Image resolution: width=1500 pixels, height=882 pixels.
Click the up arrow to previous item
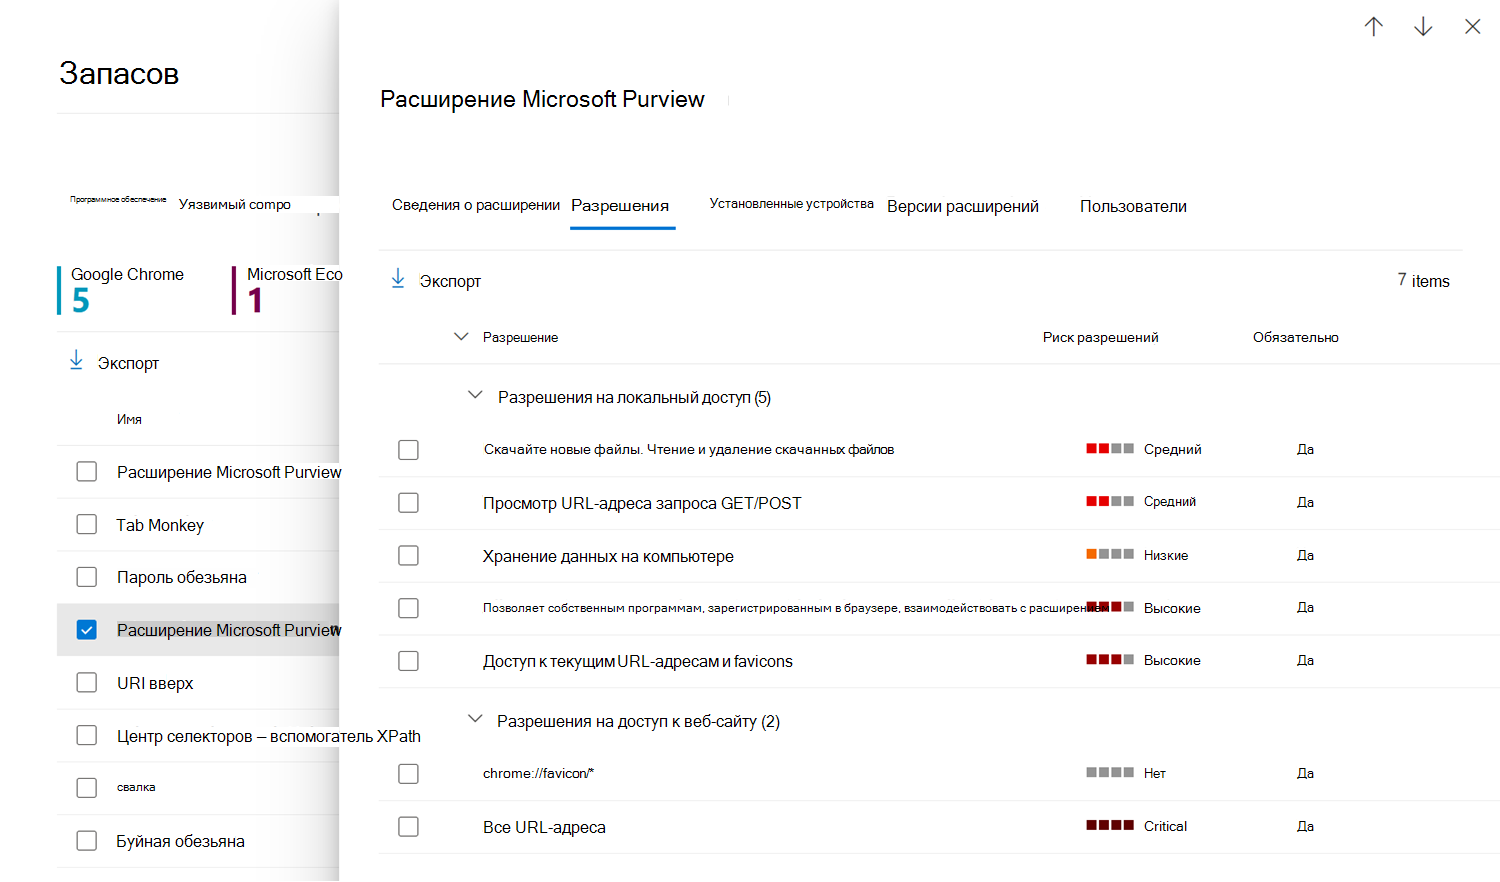(x=1373, y=27)
